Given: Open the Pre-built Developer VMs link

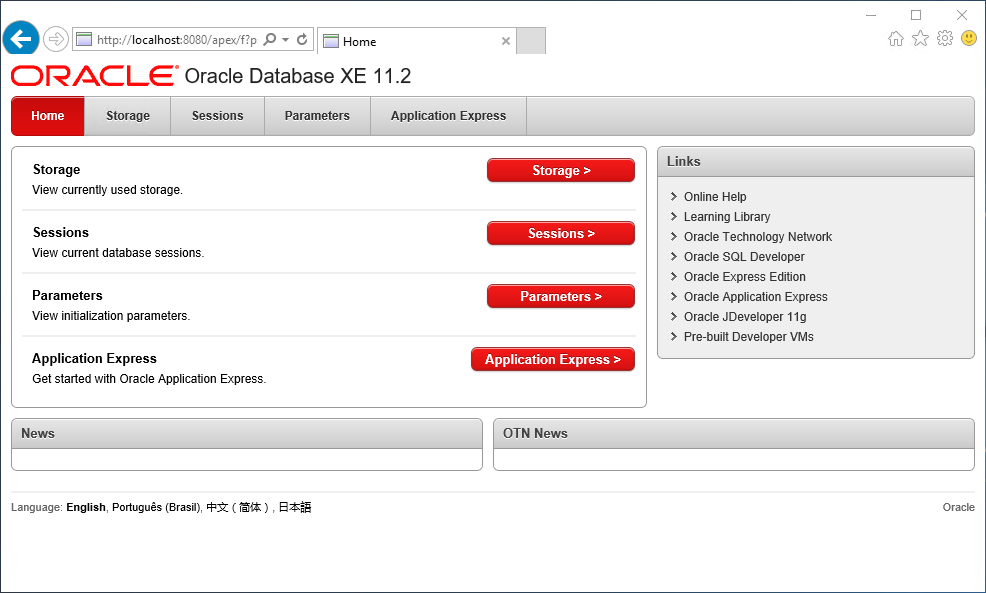Looking at the screenshot, I should pyautogui.click(x=748, y=337).
